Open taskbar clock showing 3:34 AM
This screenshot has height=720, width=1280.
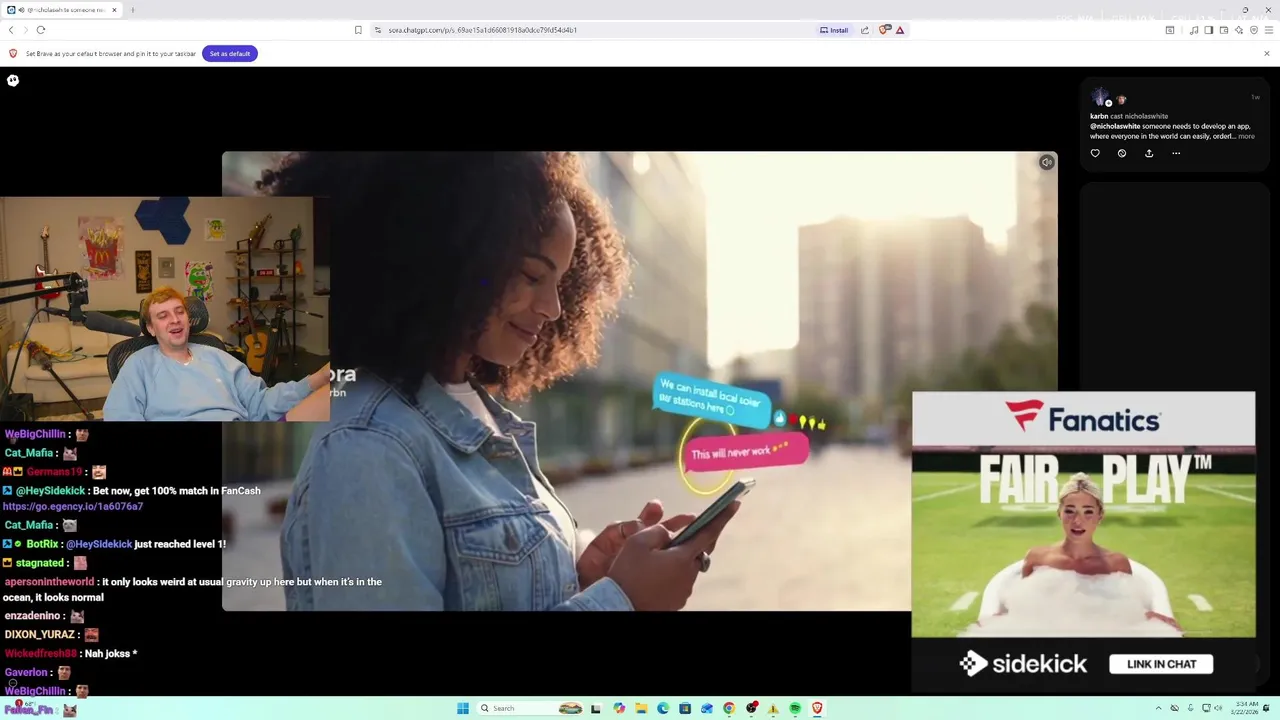coord(1247,708)
